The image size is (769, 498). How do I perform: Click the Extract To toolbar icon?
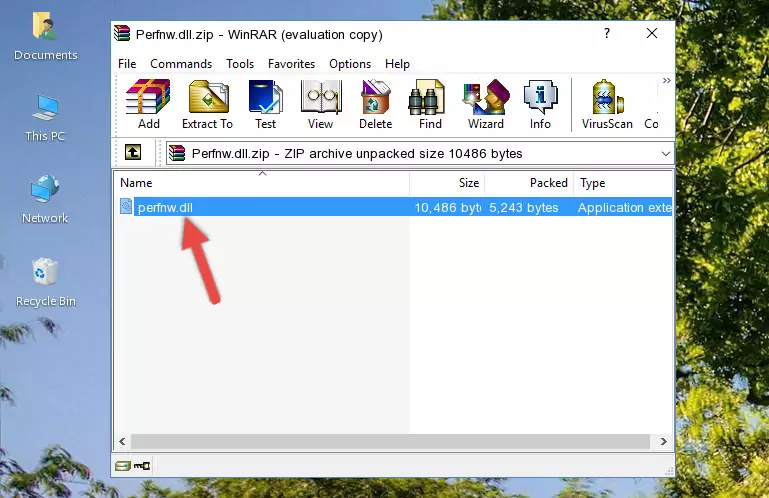click(x=207, y=105)
